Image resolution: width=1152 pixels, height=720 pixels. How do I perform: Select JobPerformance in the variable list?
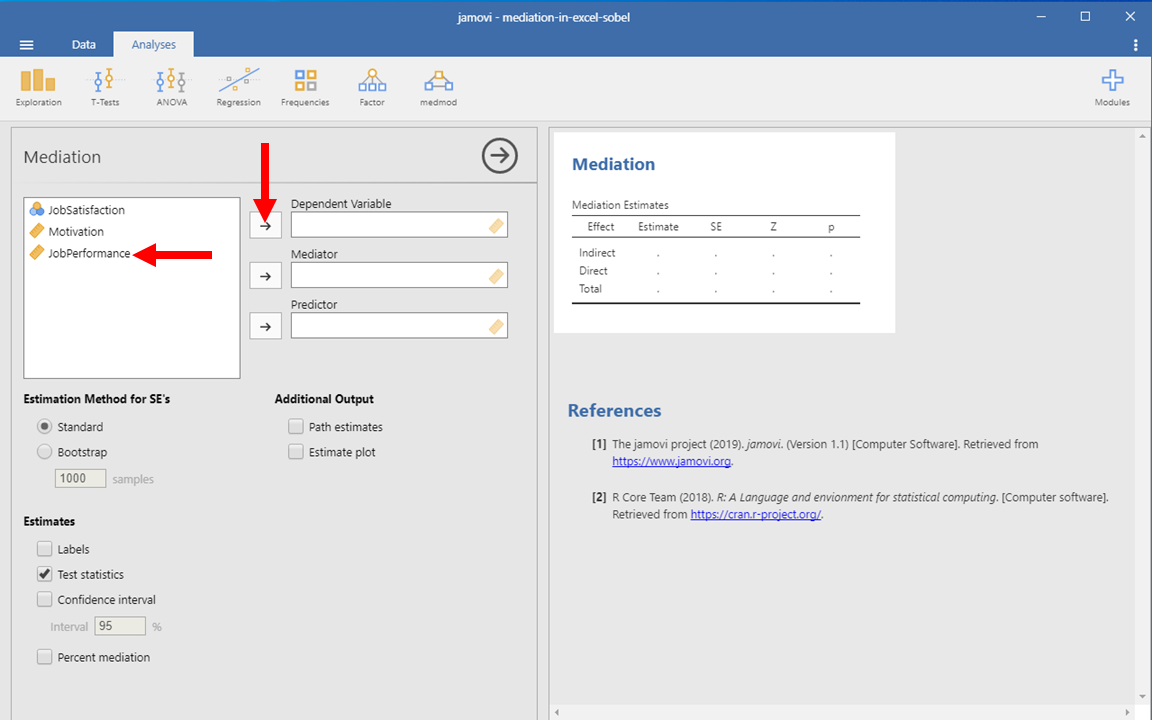pyautogui.click(x=89, y=254)
